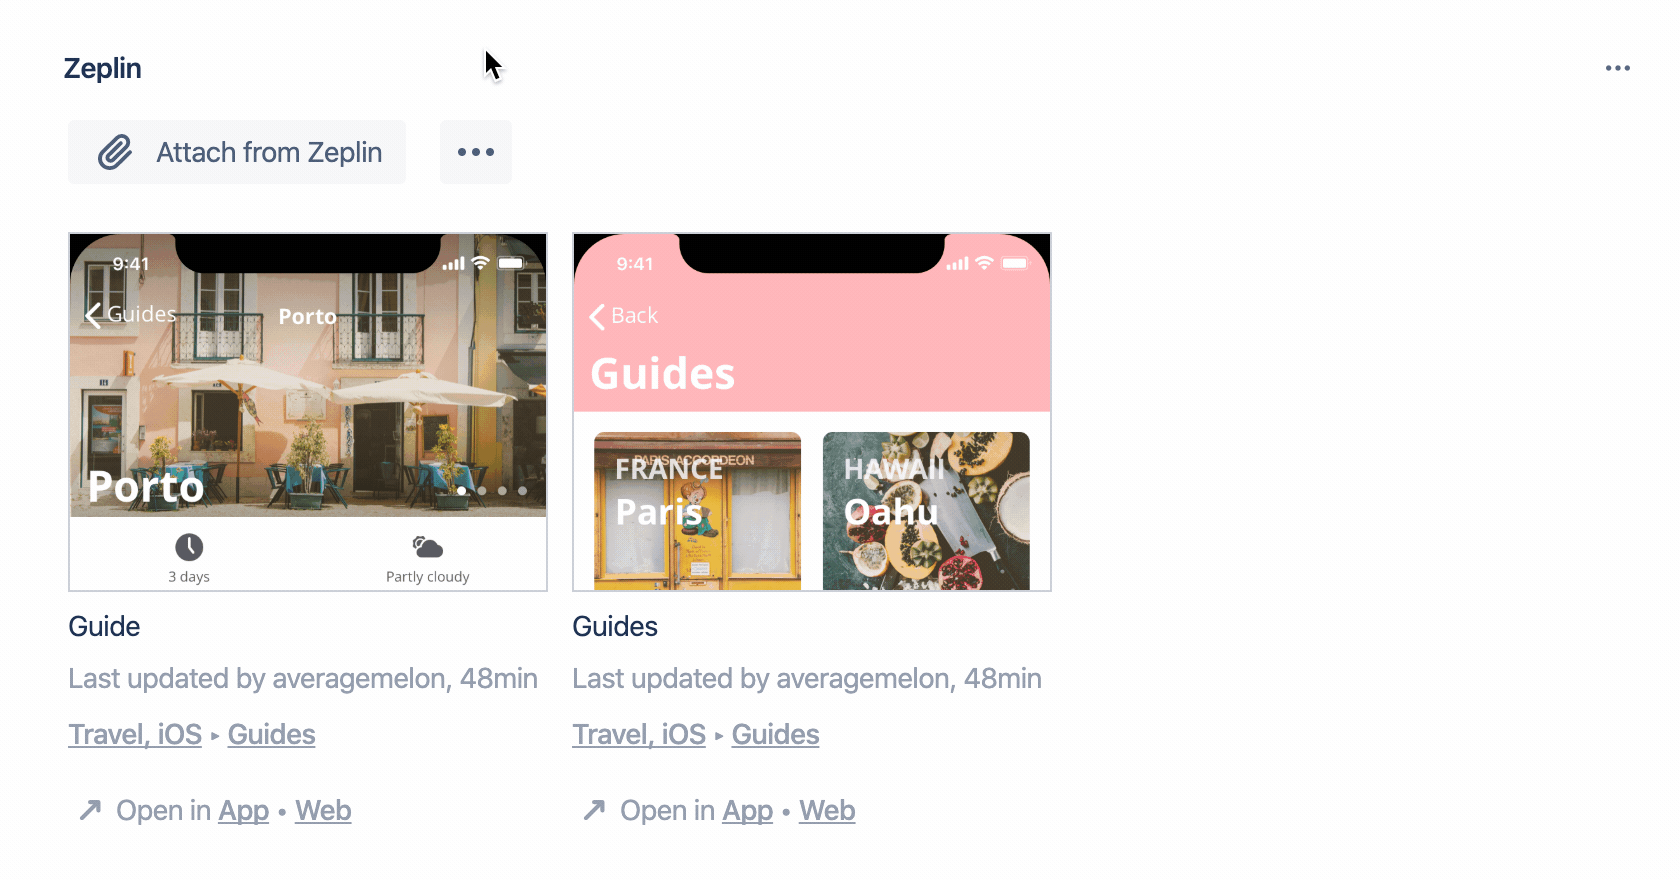Click the paperclip attach icon

pyautogui.click(x=115, y=152)
